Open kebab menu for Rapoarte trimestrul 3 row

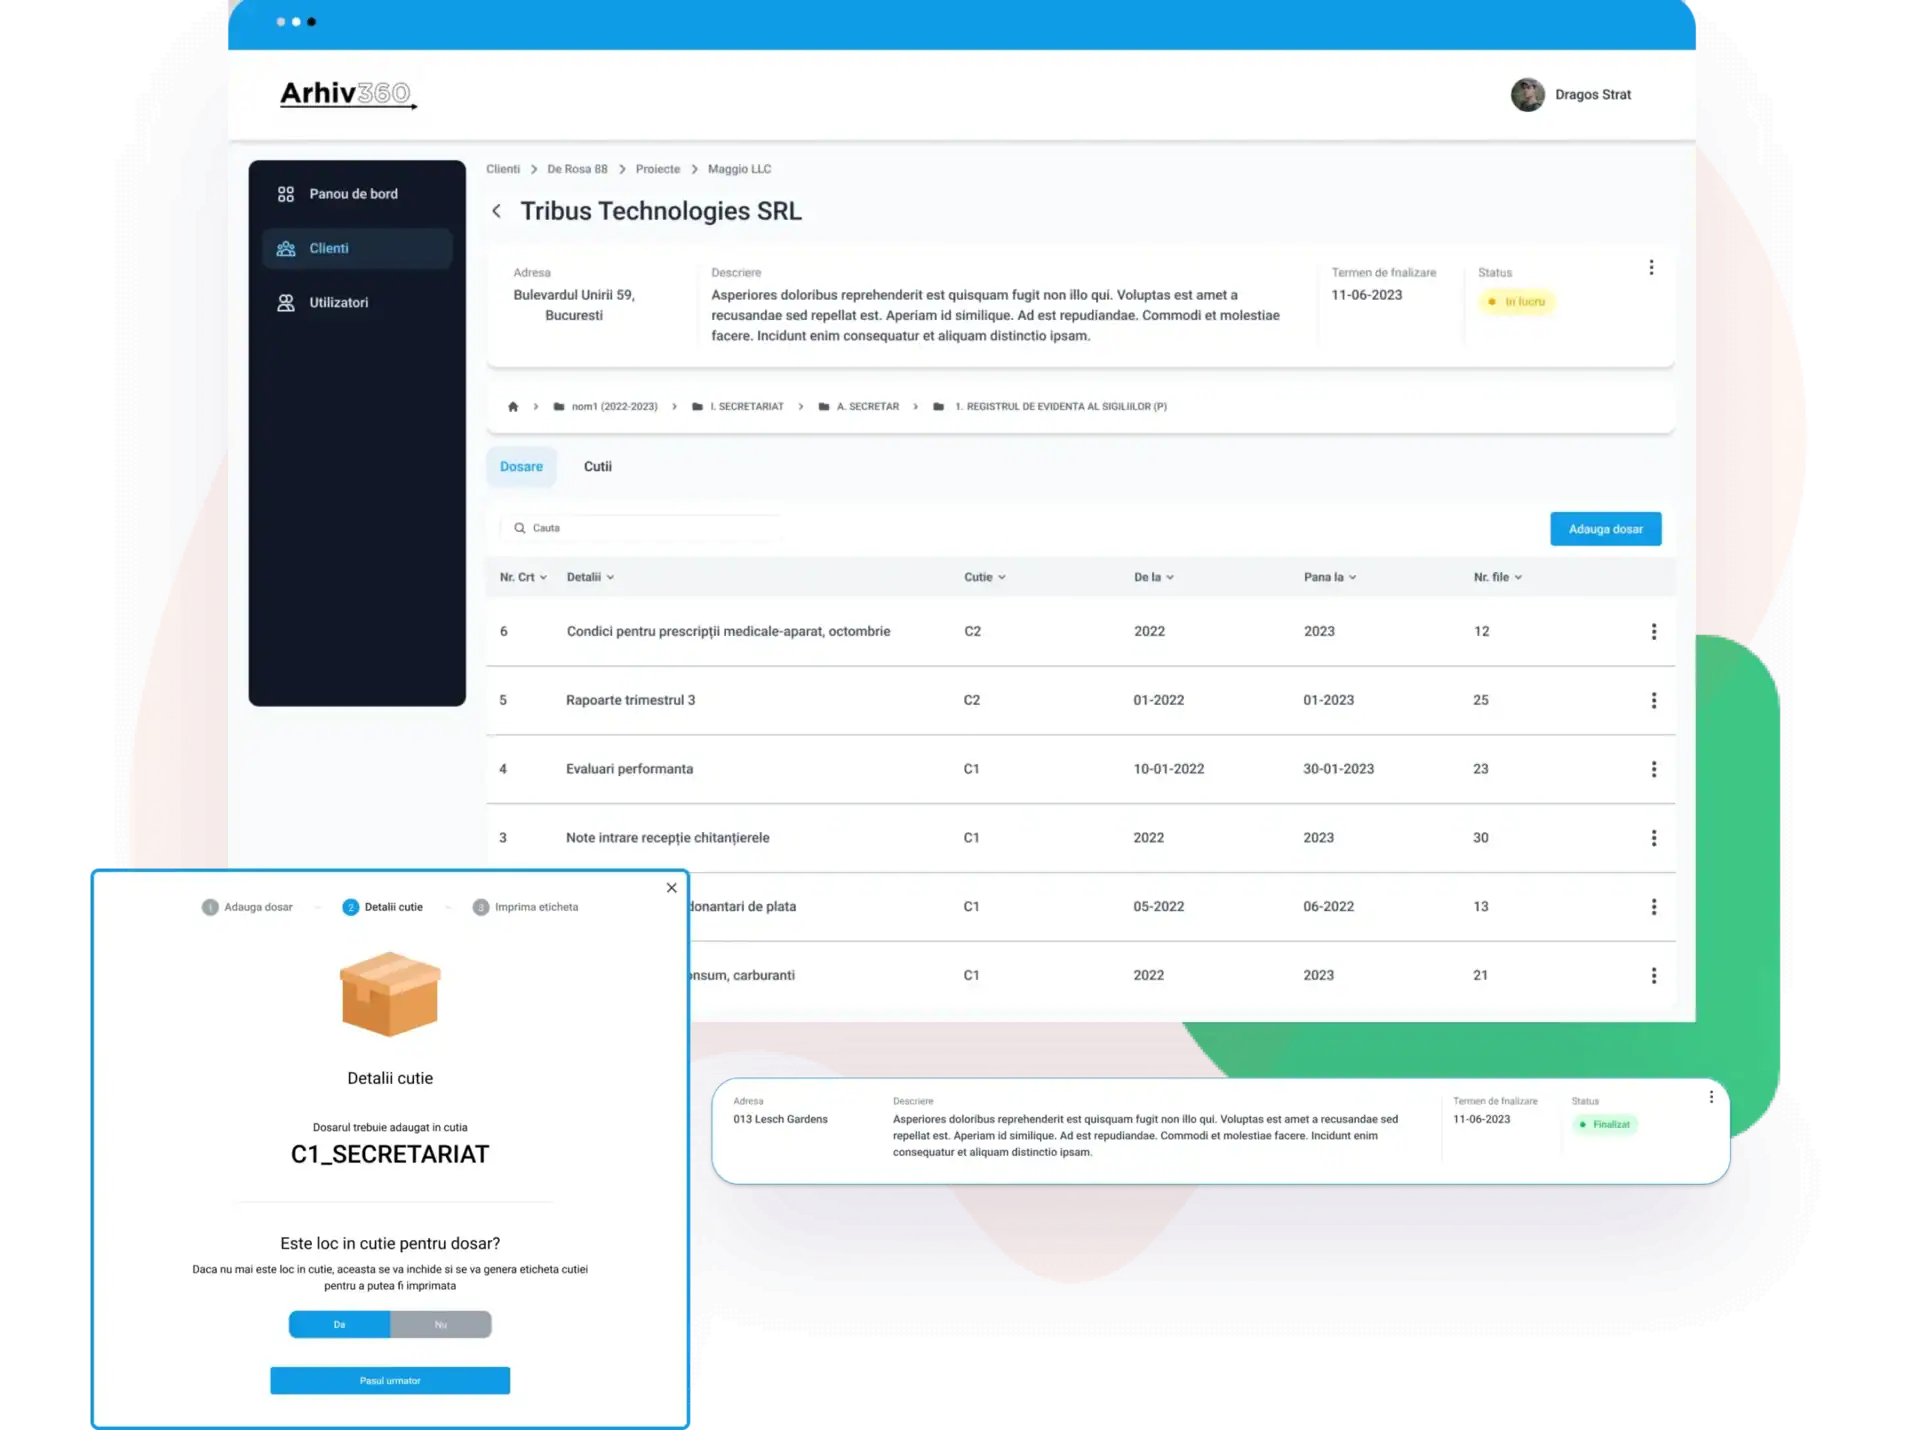pyautogui.click(x=1653, y=701)
